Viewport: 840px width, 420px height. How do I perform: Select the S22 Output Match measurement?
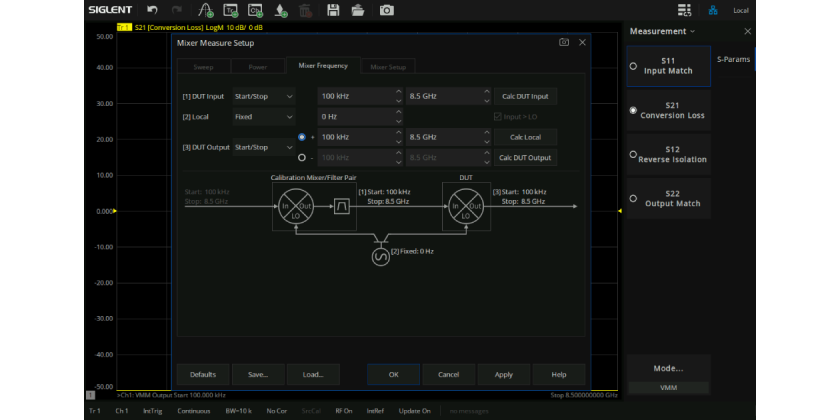tap(669, 199)
